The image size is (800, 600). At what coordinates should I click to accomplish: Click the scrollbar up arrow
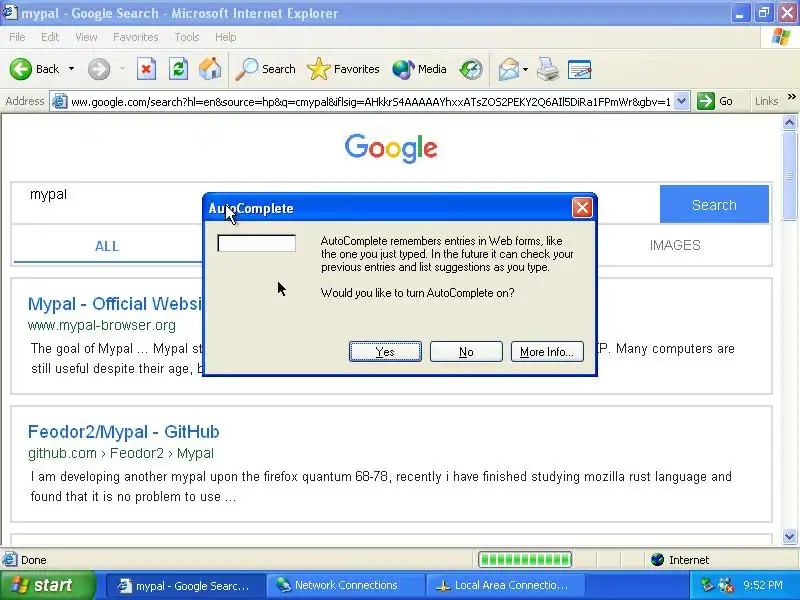click(x=789, y=122)
